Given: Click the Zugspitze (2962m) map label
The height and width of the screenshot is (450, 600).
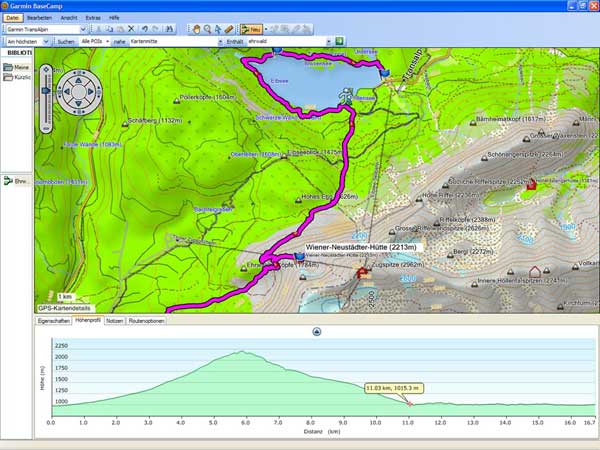Looking at the screenshot, I should [x=398, y=264].
